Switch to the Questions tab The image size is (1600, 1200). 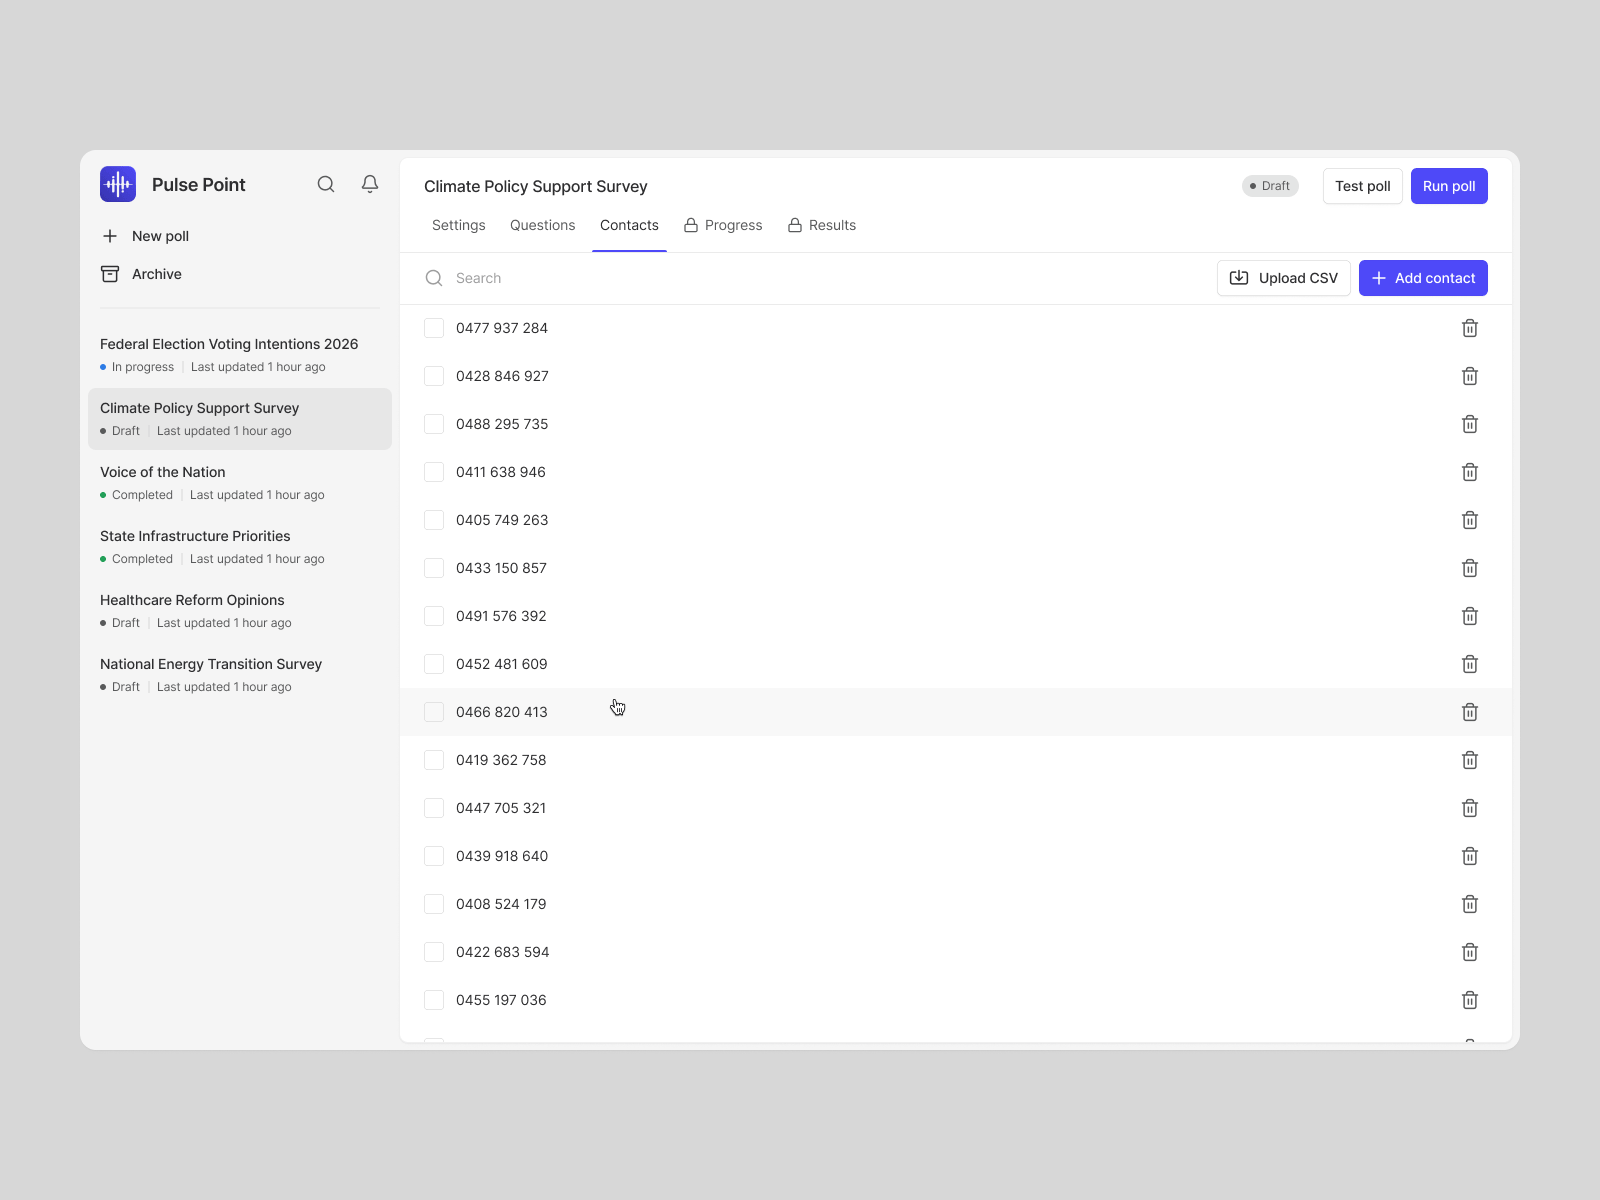[543, 225]
